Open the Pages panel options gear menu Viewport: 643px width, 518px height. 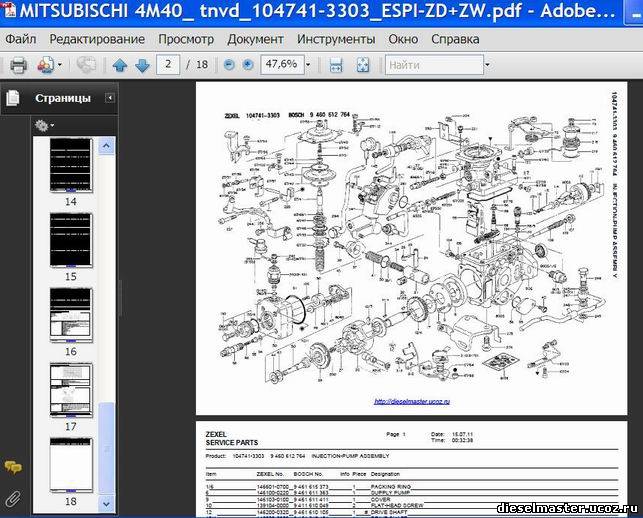[44, 125]
